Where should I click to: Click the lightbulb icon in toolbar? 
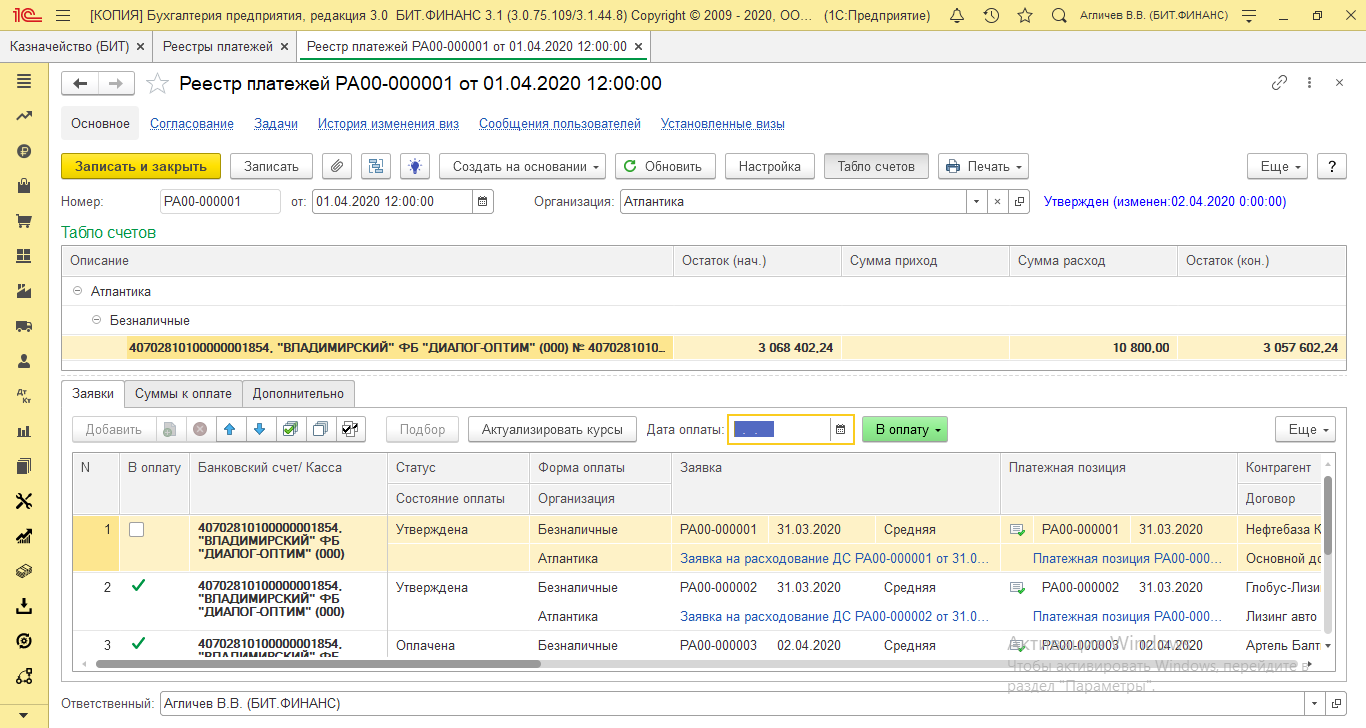point(415,166)
